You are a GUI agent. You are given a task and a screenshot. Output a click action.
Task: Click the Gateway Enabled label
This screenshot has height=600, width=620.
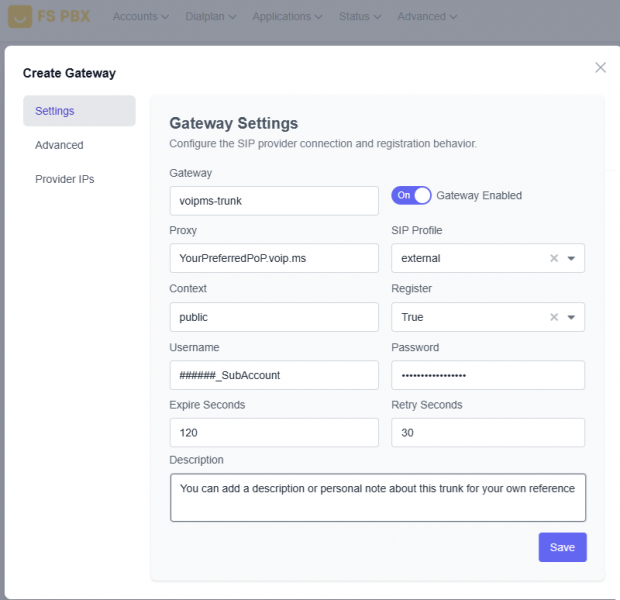[x=479, y=195]
